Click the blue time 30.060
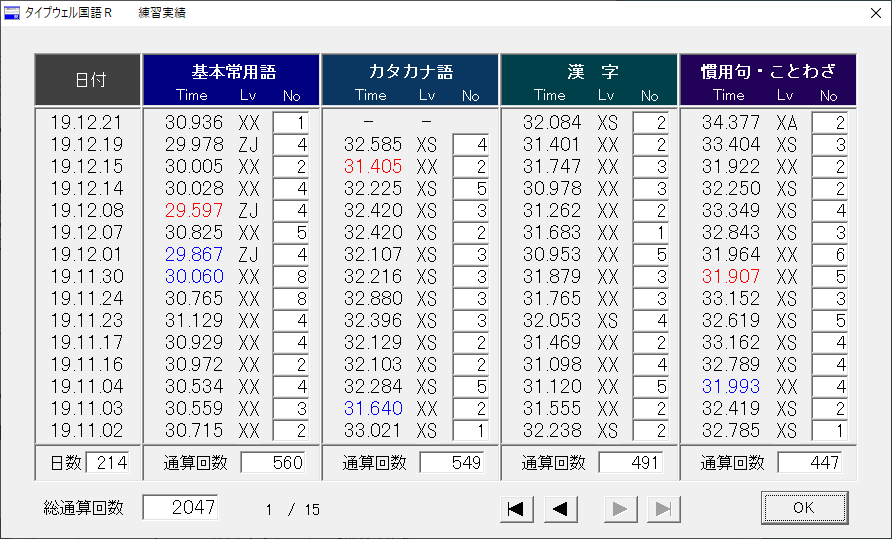 194,277
